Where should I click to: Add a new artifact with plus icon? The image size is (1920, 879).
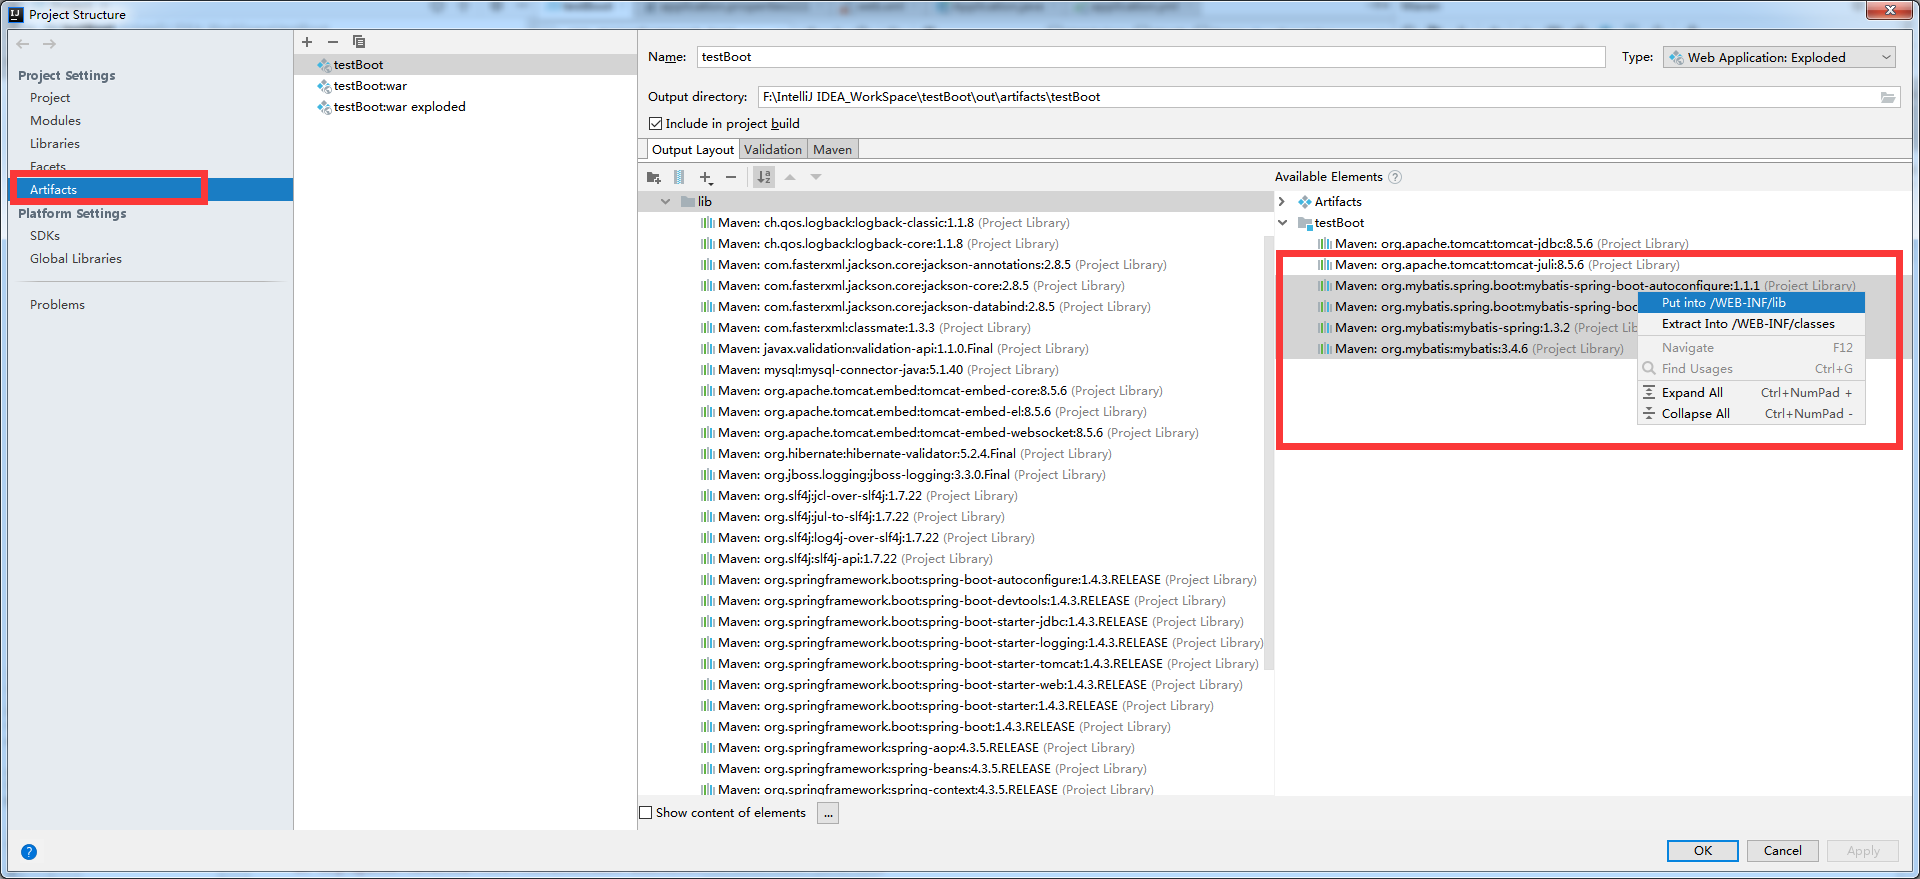[x=307, y=42]
